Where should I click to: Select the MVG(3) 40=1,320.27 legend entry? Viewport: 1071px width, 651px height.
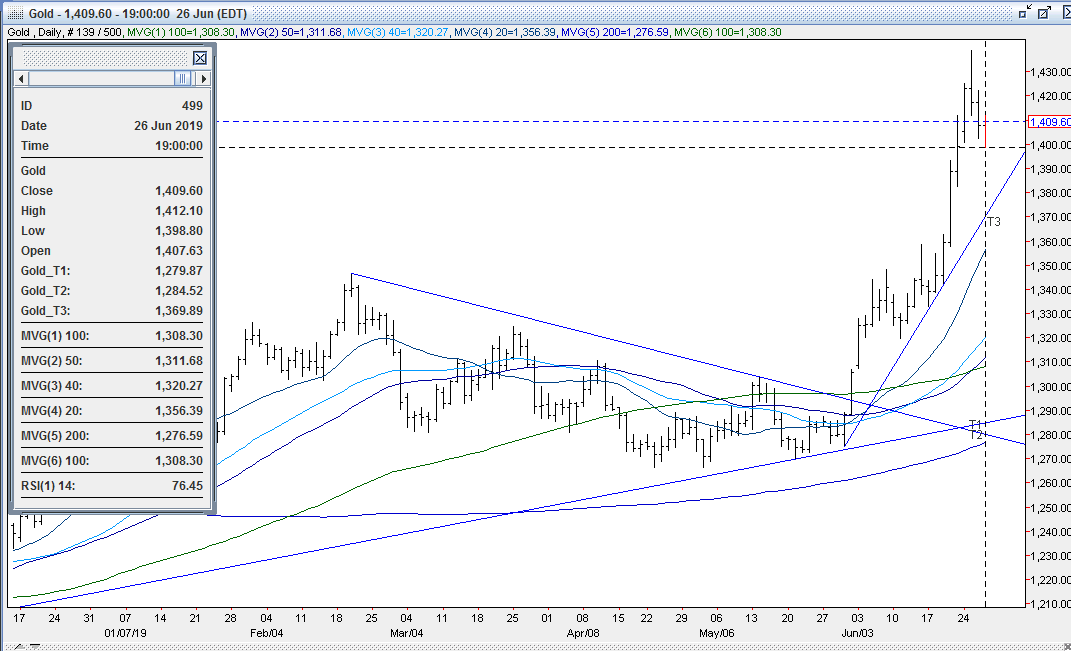click(x=398, y=32)
